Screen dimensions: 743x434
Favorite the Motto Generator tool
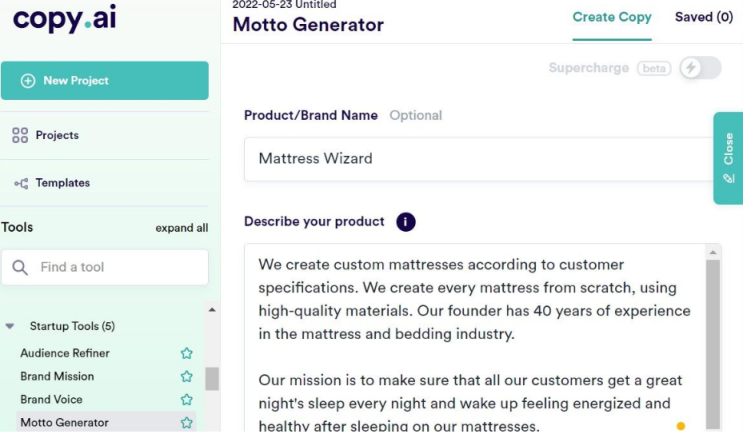click(186, 423)
